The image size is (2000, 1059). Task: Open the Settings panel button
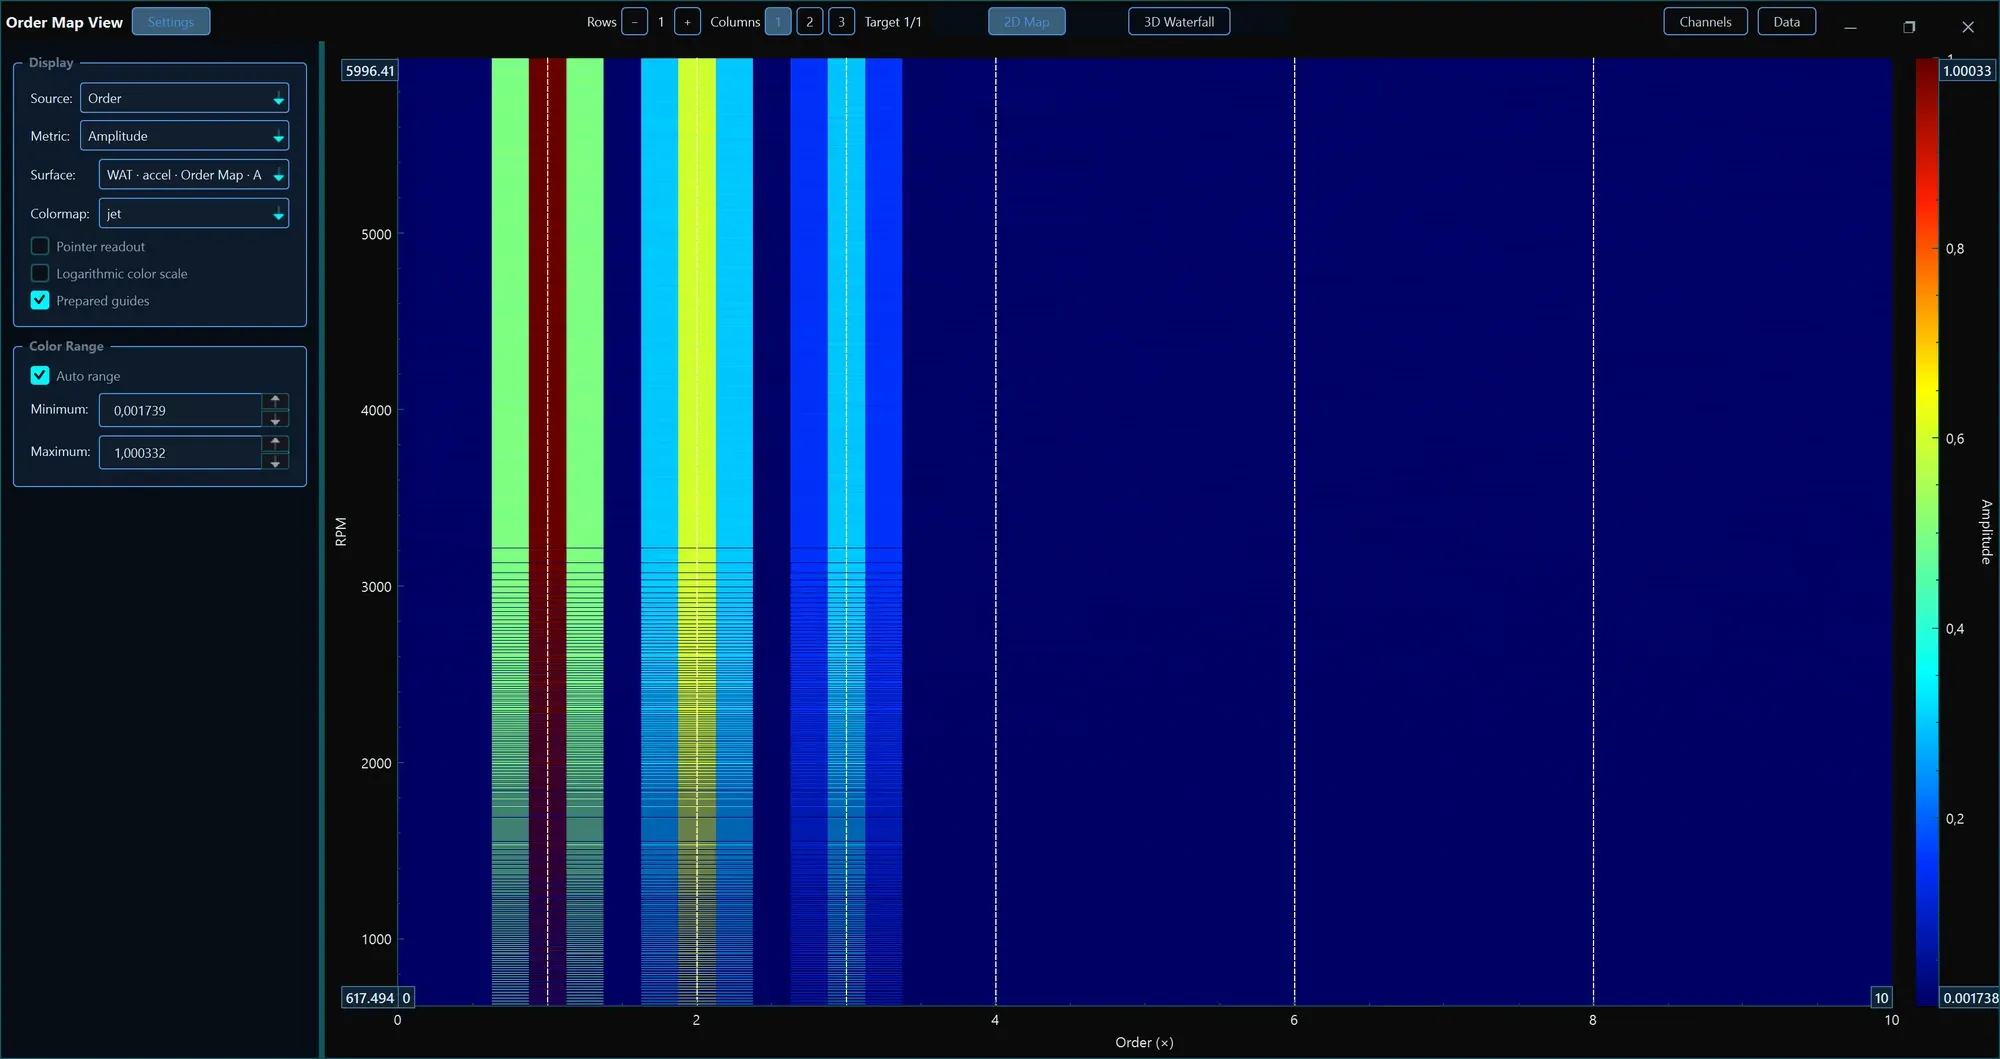pos(171,22)
